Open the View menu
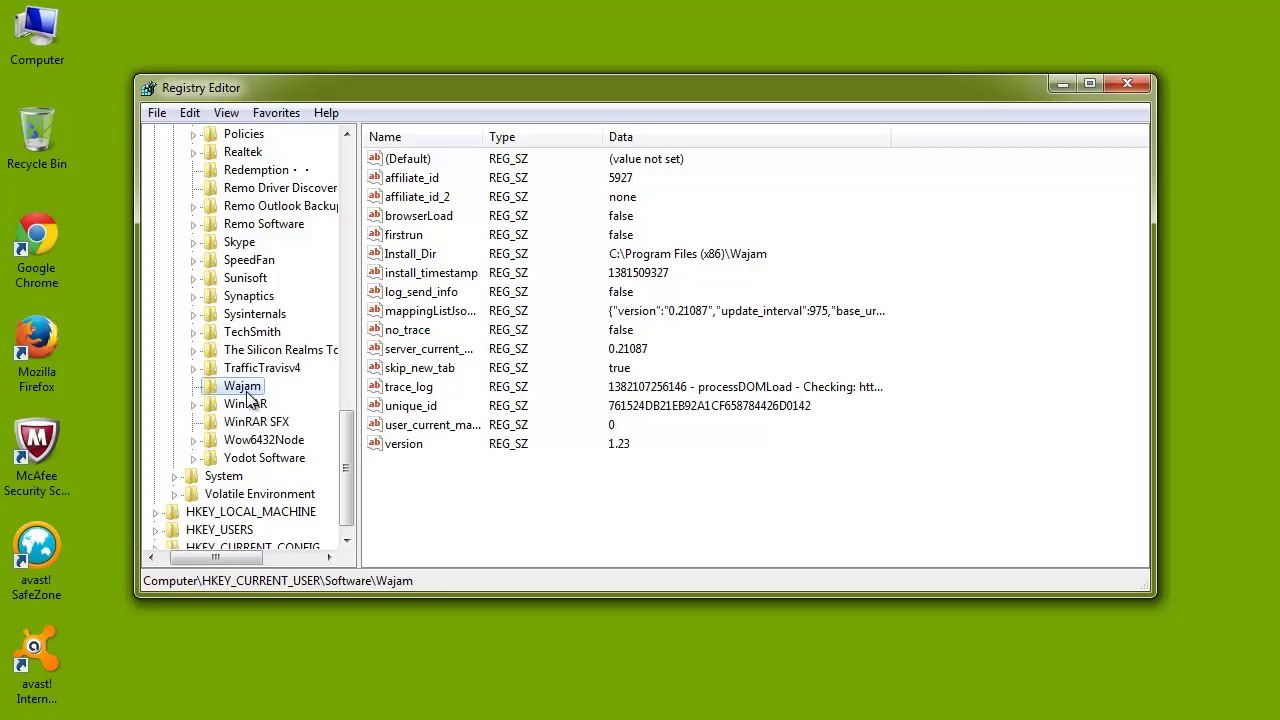1280x720 pixels. [226, 113]
